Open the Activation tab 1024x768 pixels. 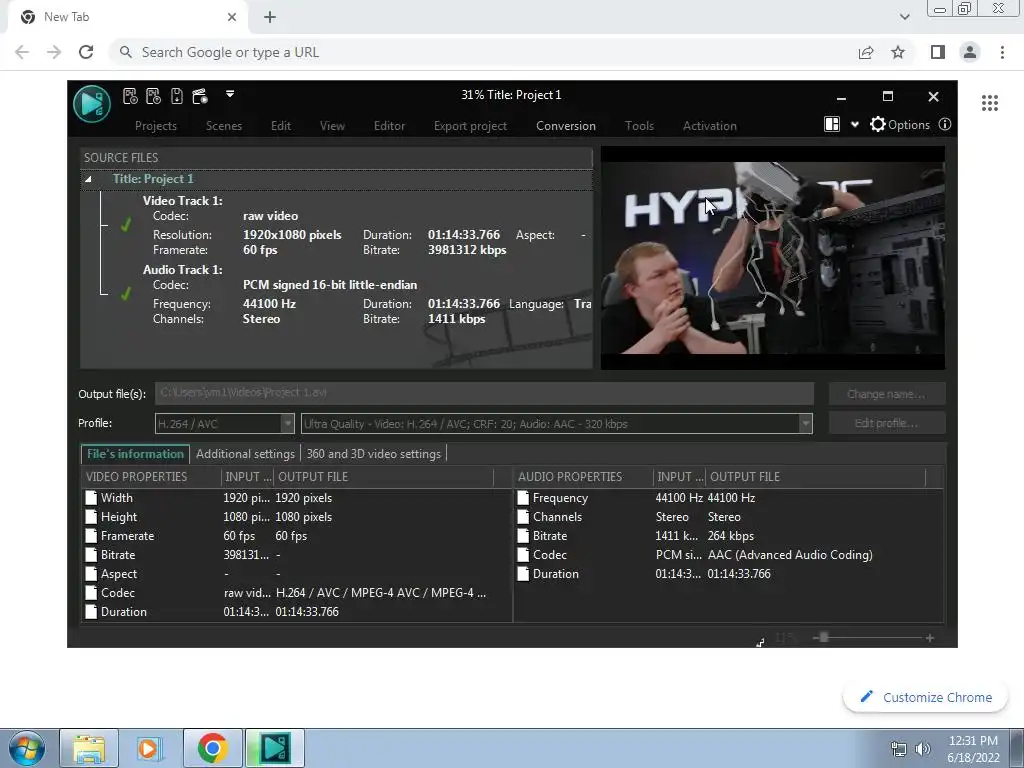(x=710, y=125)
